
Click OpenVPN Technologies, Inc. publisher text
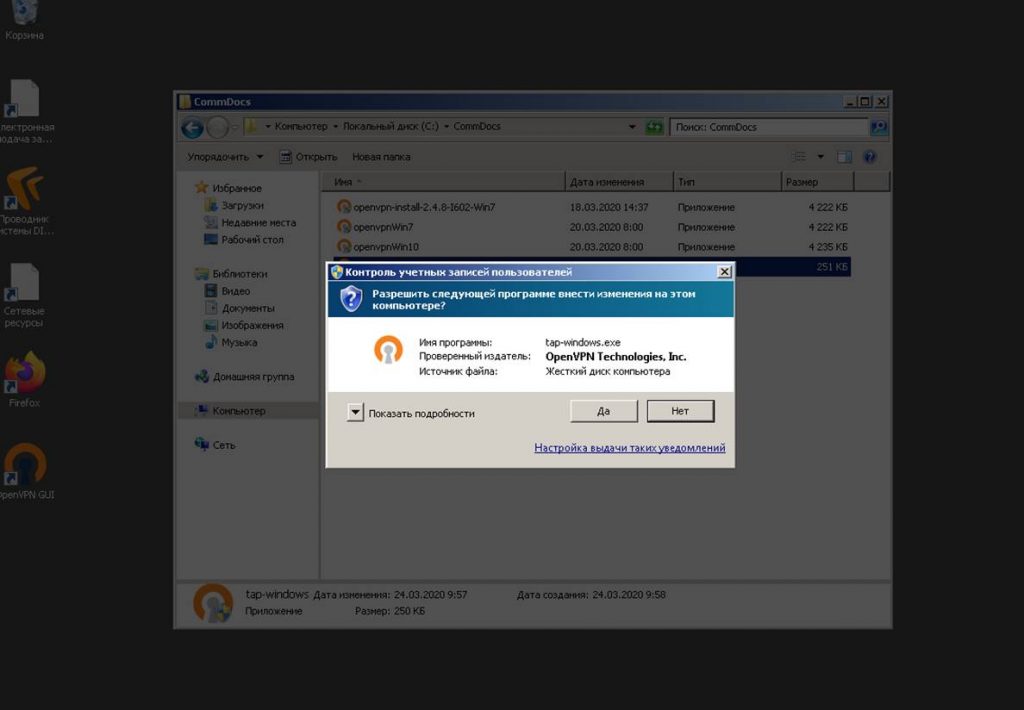click(x=616, y=357)
